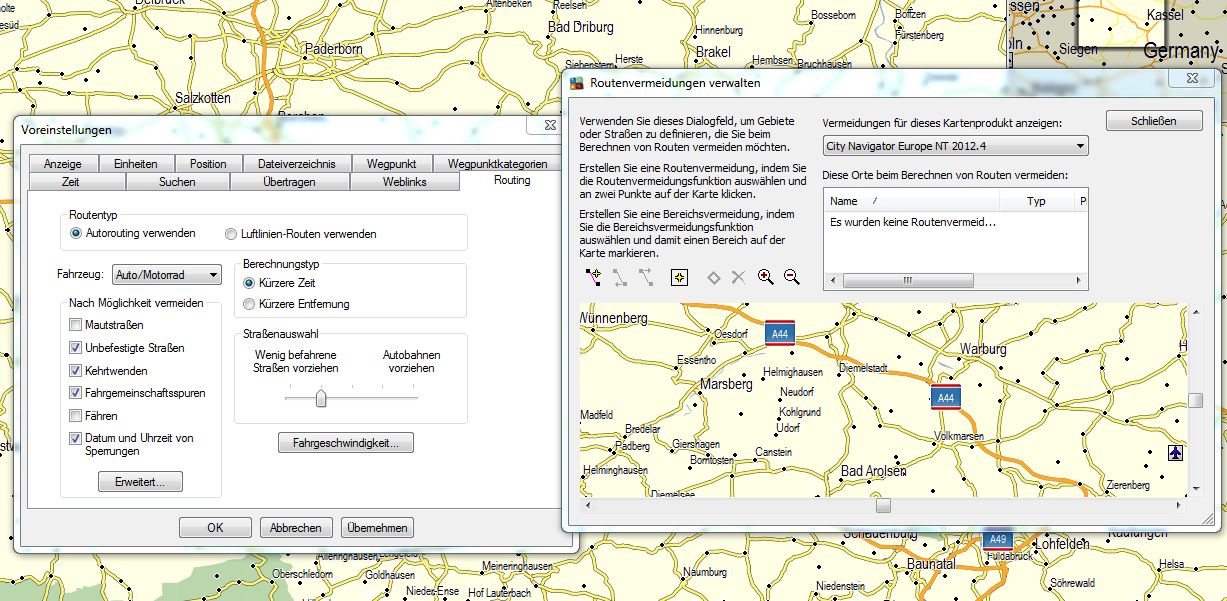The image size is (1227, 601).
Task: Choose Kürzere Entfernung calculation type
Action: [x=249, y=304]
